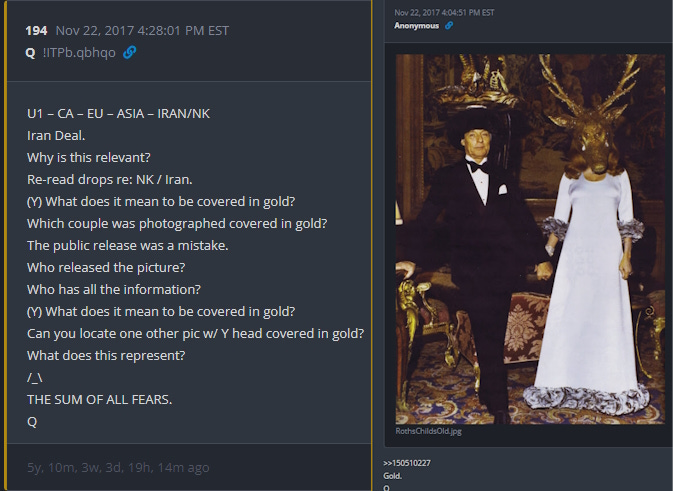Screen dimensions: 673x491
Task: Click the Anonymous poster name
Action: click(416, 26)
